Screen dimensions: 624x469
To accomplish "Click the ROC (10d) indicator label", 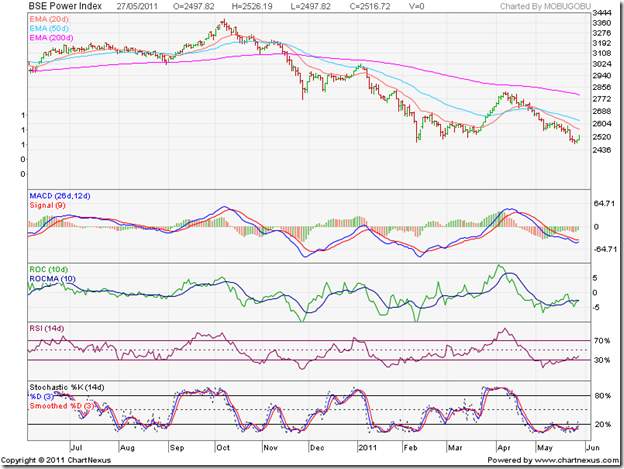I will (49, 269).
